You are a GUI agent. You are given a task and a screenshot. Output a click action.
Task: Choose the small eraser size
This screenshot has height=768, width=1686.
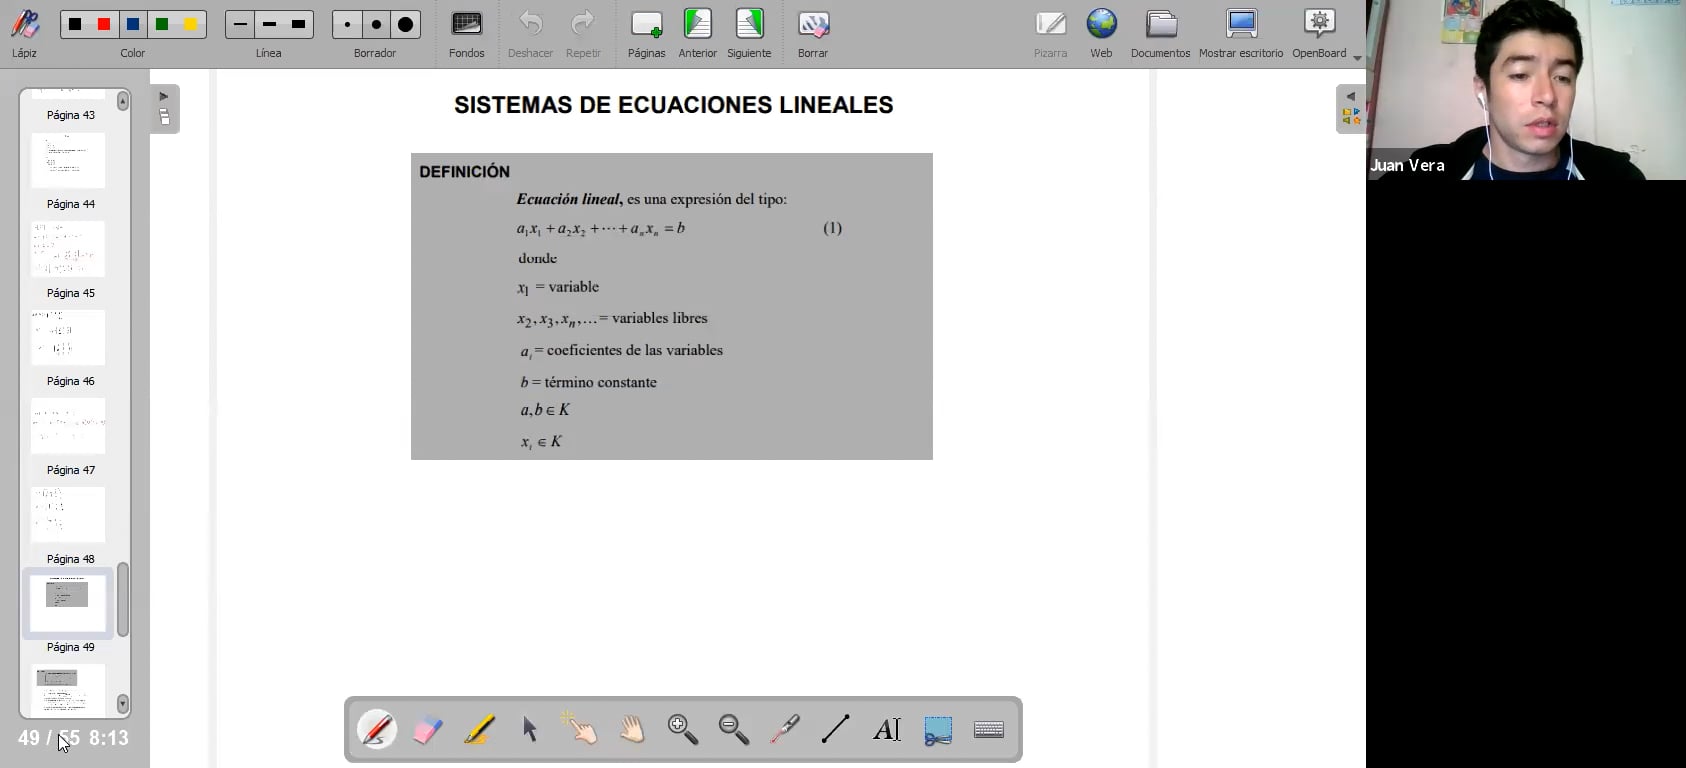tap(347, 24)
